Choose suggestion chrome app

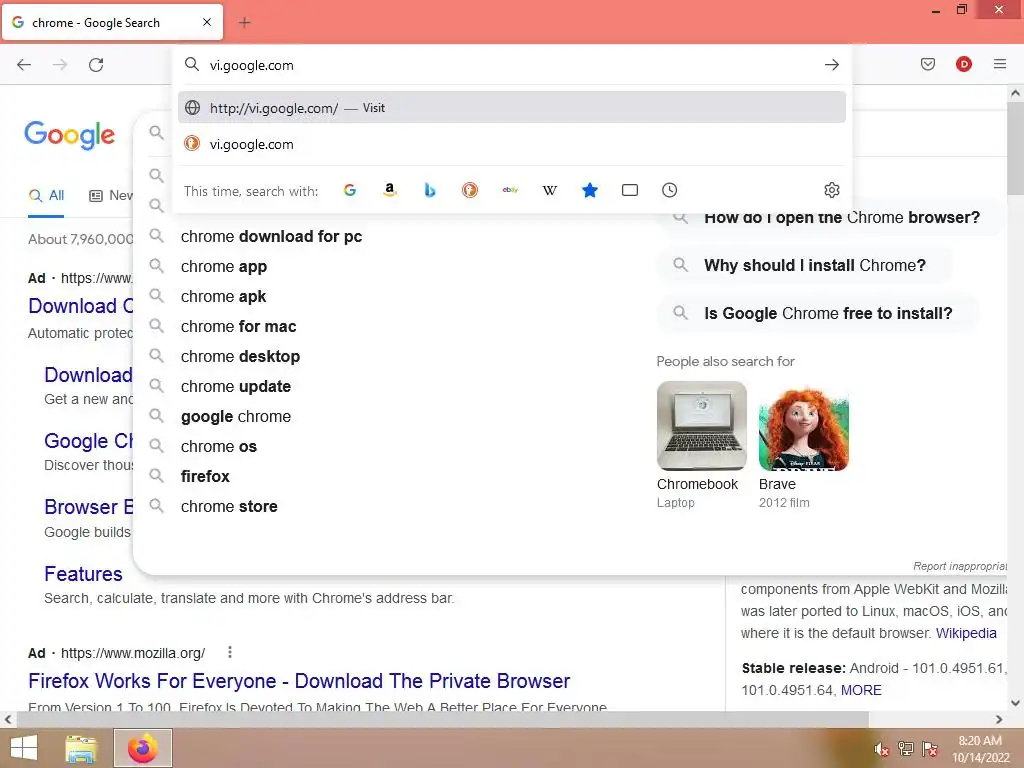pyautogui.click(x=224, y=266)
